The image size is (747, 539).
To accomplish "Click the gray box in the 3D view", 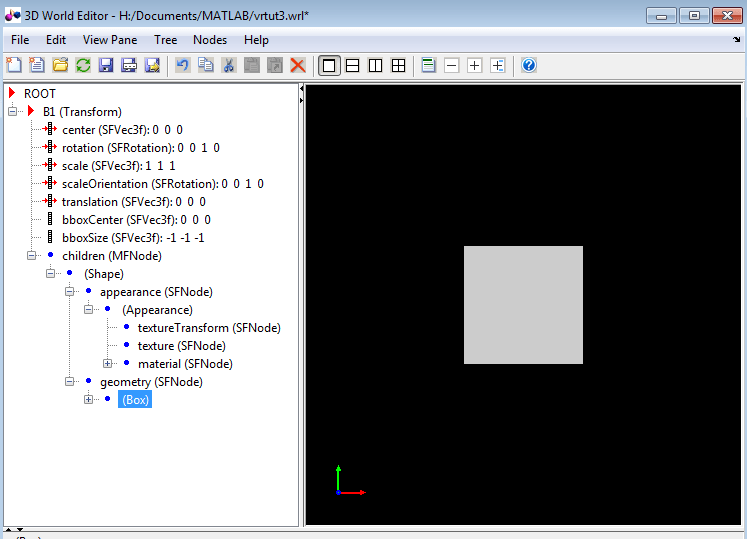I will [523, 305].
